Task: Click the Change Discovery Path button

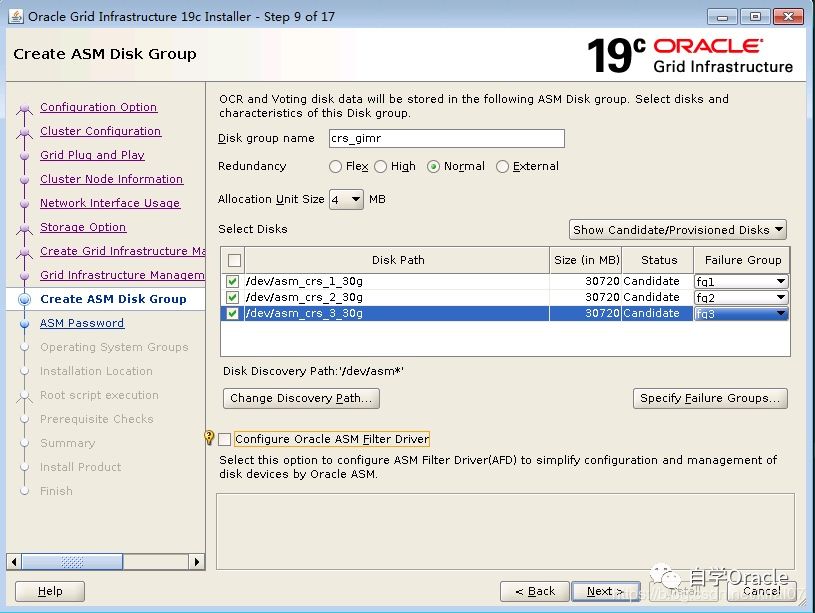Action: pyautogui.click(x=300, y=398)
